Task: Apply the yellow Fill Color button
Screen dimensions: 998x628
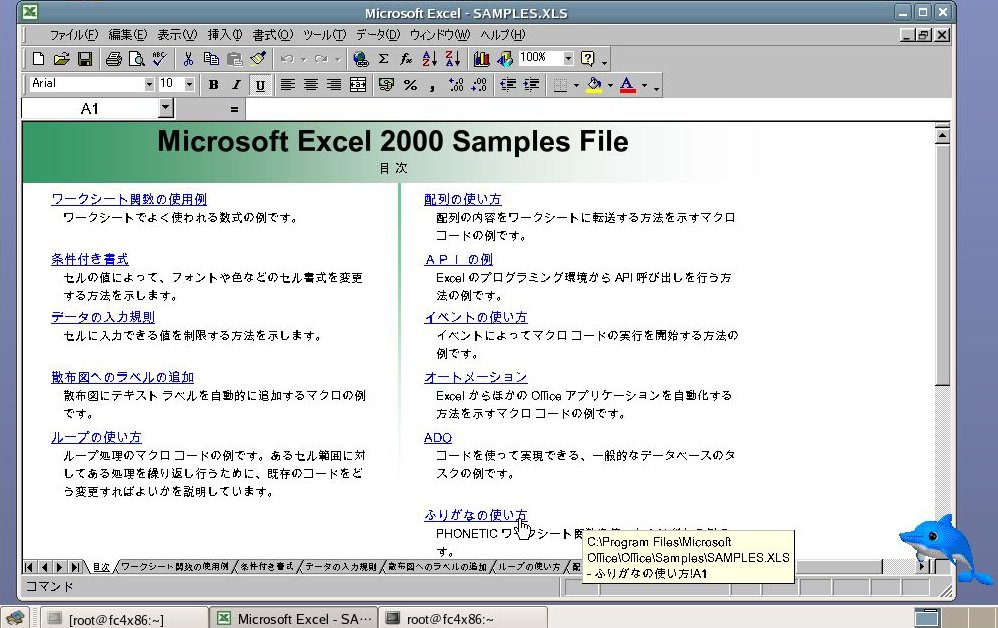Action: [594, 85]
